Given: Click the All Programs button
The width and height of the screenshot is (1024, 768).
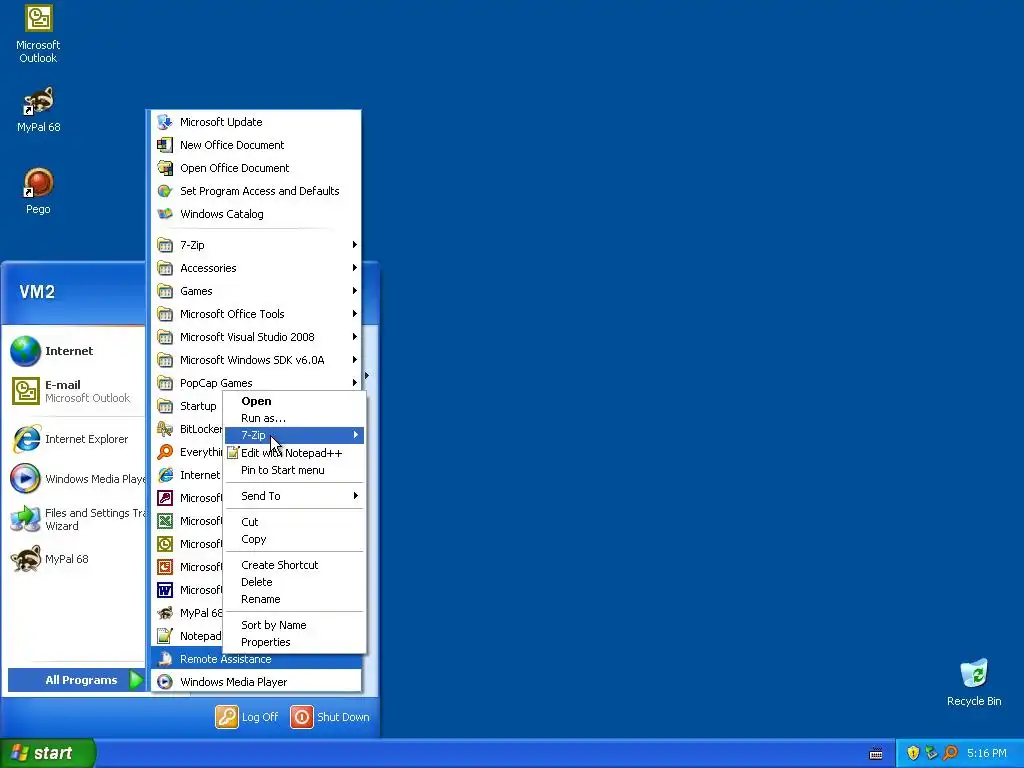Looking at the screenshot, I should (x=76, y=680).
